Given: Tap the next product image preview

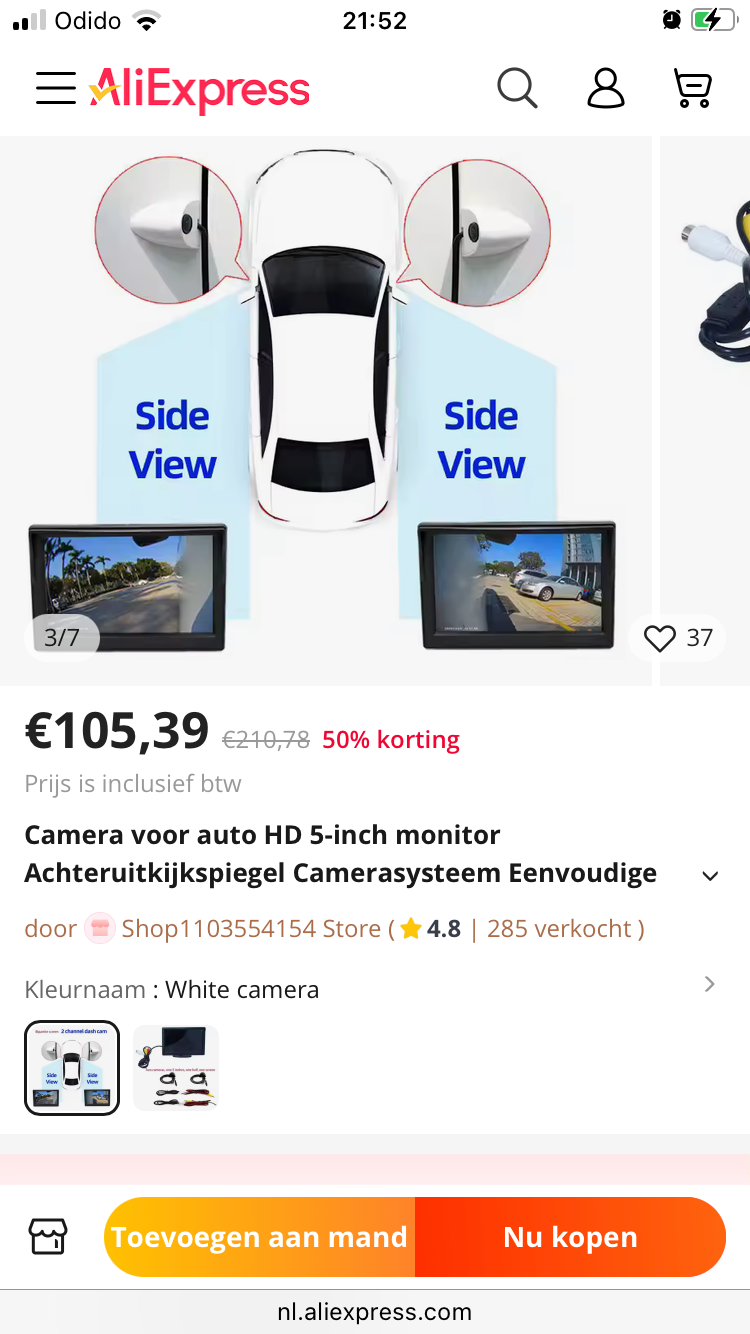Looking at the screenshot, I should (706, 410).
